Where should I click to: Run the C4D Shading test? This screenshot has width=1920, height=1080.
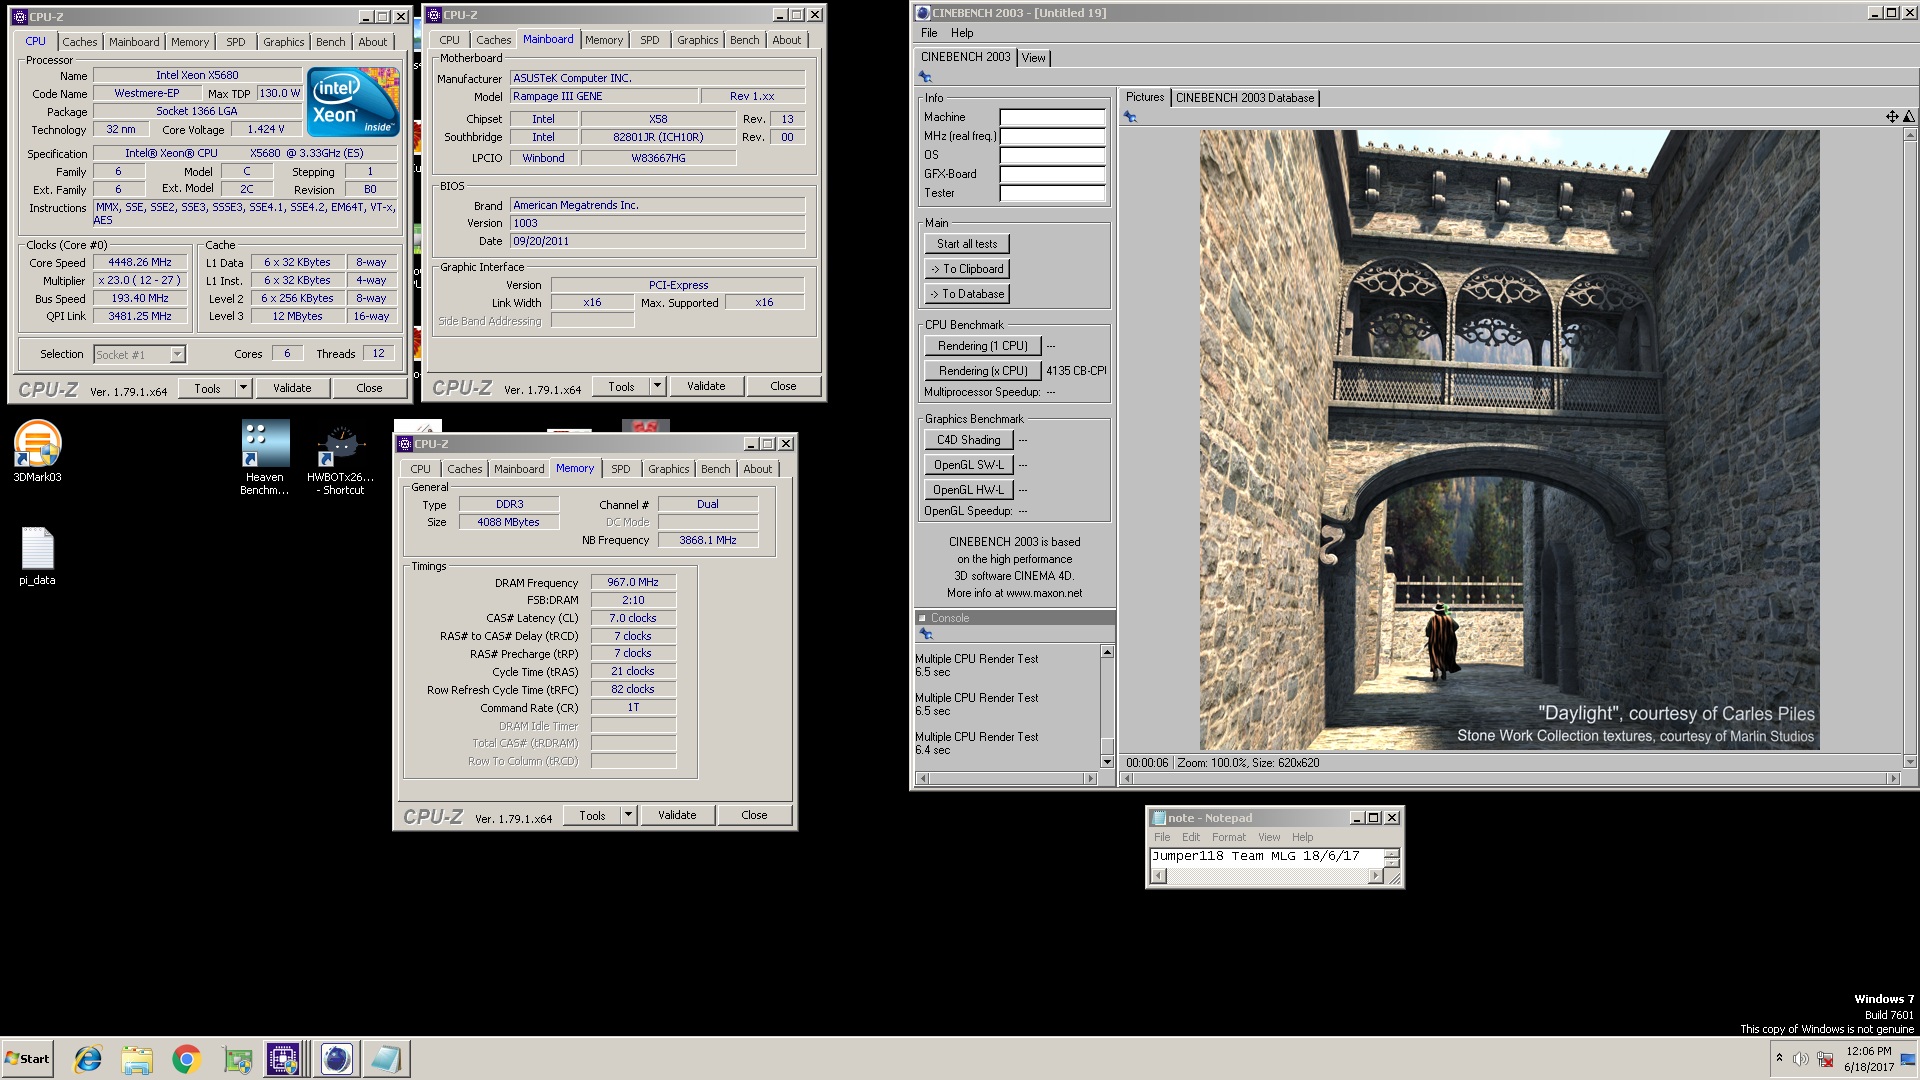click(969, 440)
